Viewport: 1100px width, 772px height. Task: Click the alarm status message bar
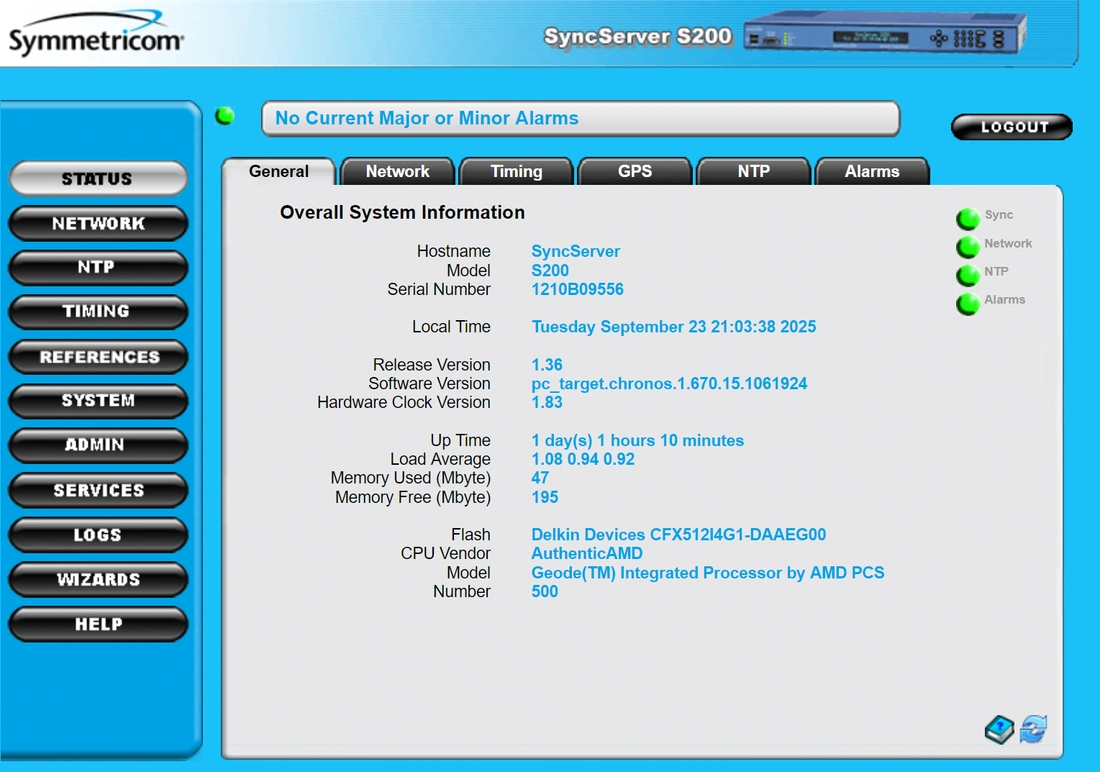click(x=580, y=119)
